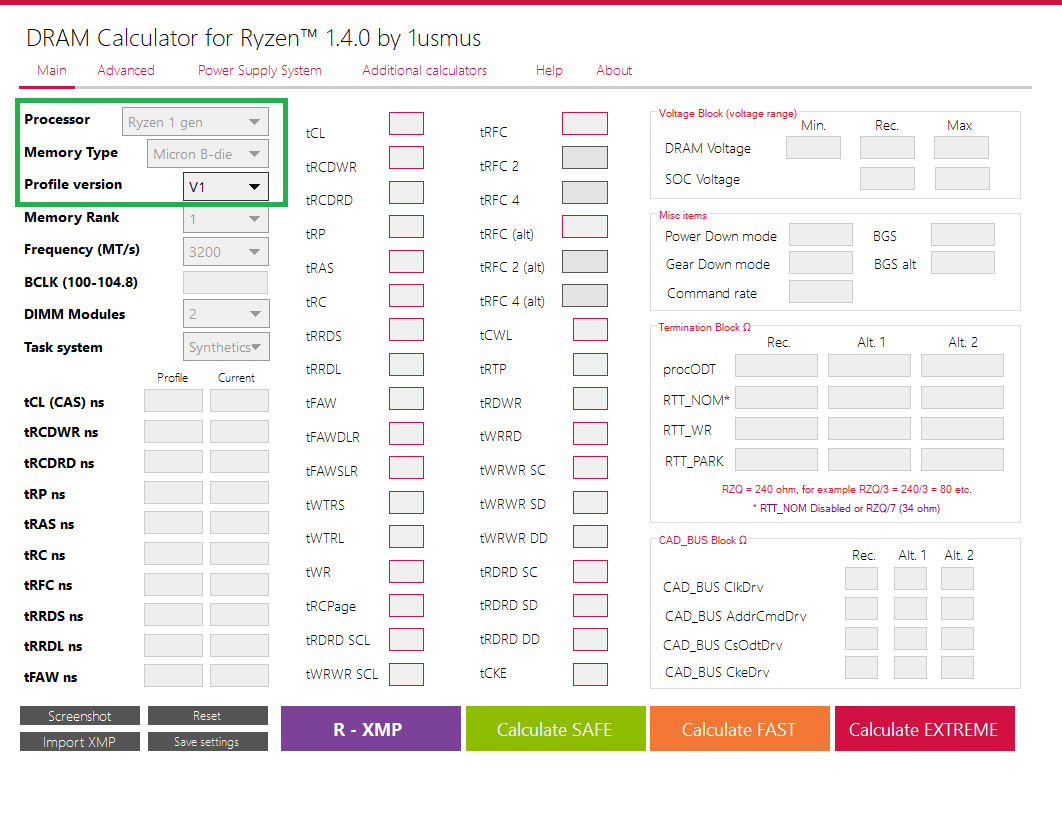This screenshot has height=825, width=1062.
Task: Click the tRDRD SCL timing field
Action: click(406, 639)
